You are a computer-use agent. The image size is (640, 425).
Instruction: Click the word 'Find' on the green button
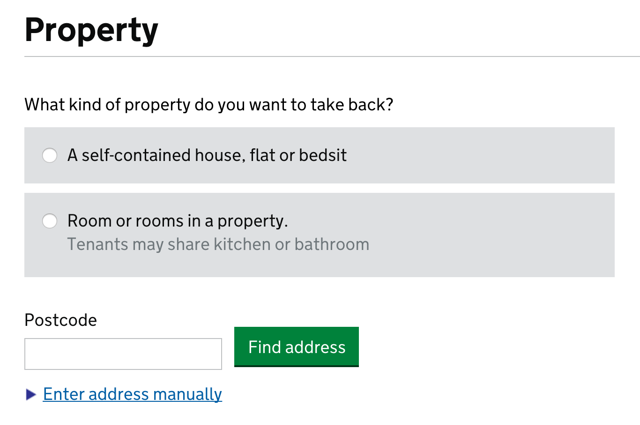(264, 347)
